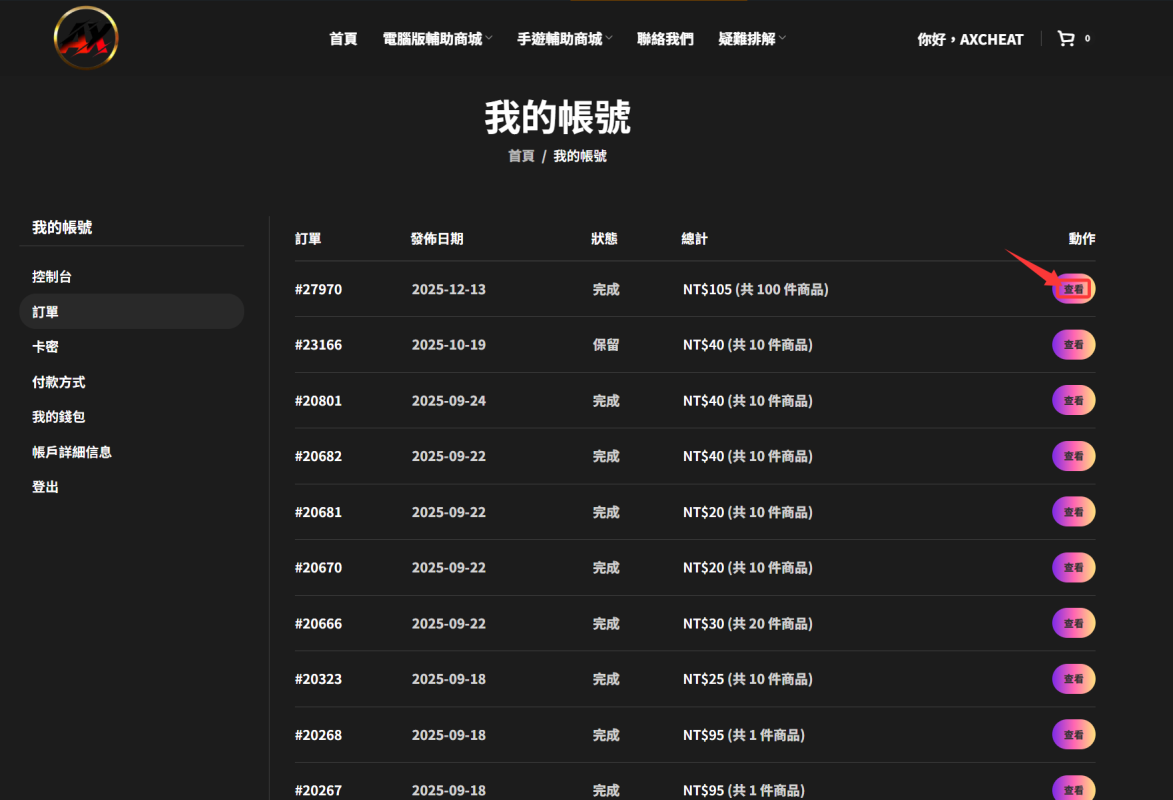The width and height of the screenshot is (1173, 800).
Task: Click the 首頁 breadcrumb link
Action: pos(521,156)
